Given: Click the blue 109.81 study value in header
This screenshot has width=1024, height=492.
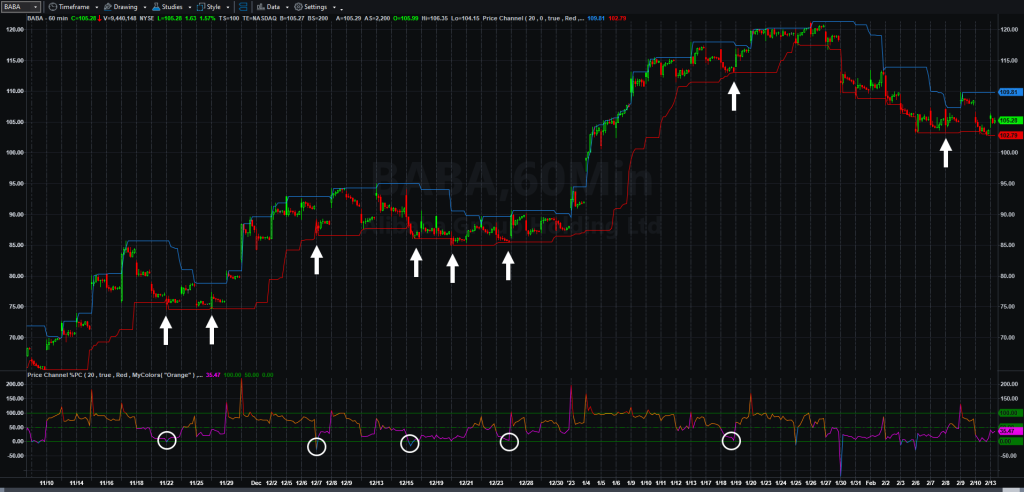Looking at the screenshot, I should pos(596,18).
